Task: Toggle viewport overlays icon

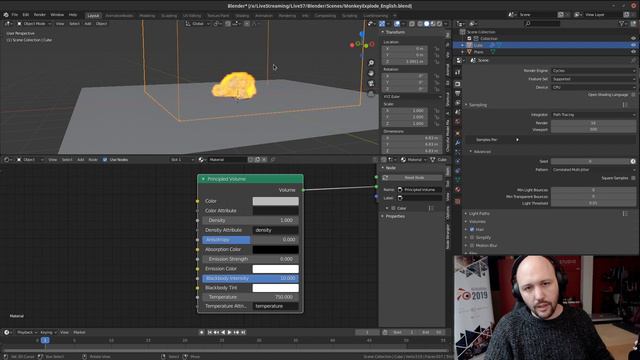Action: pos(397,24)
